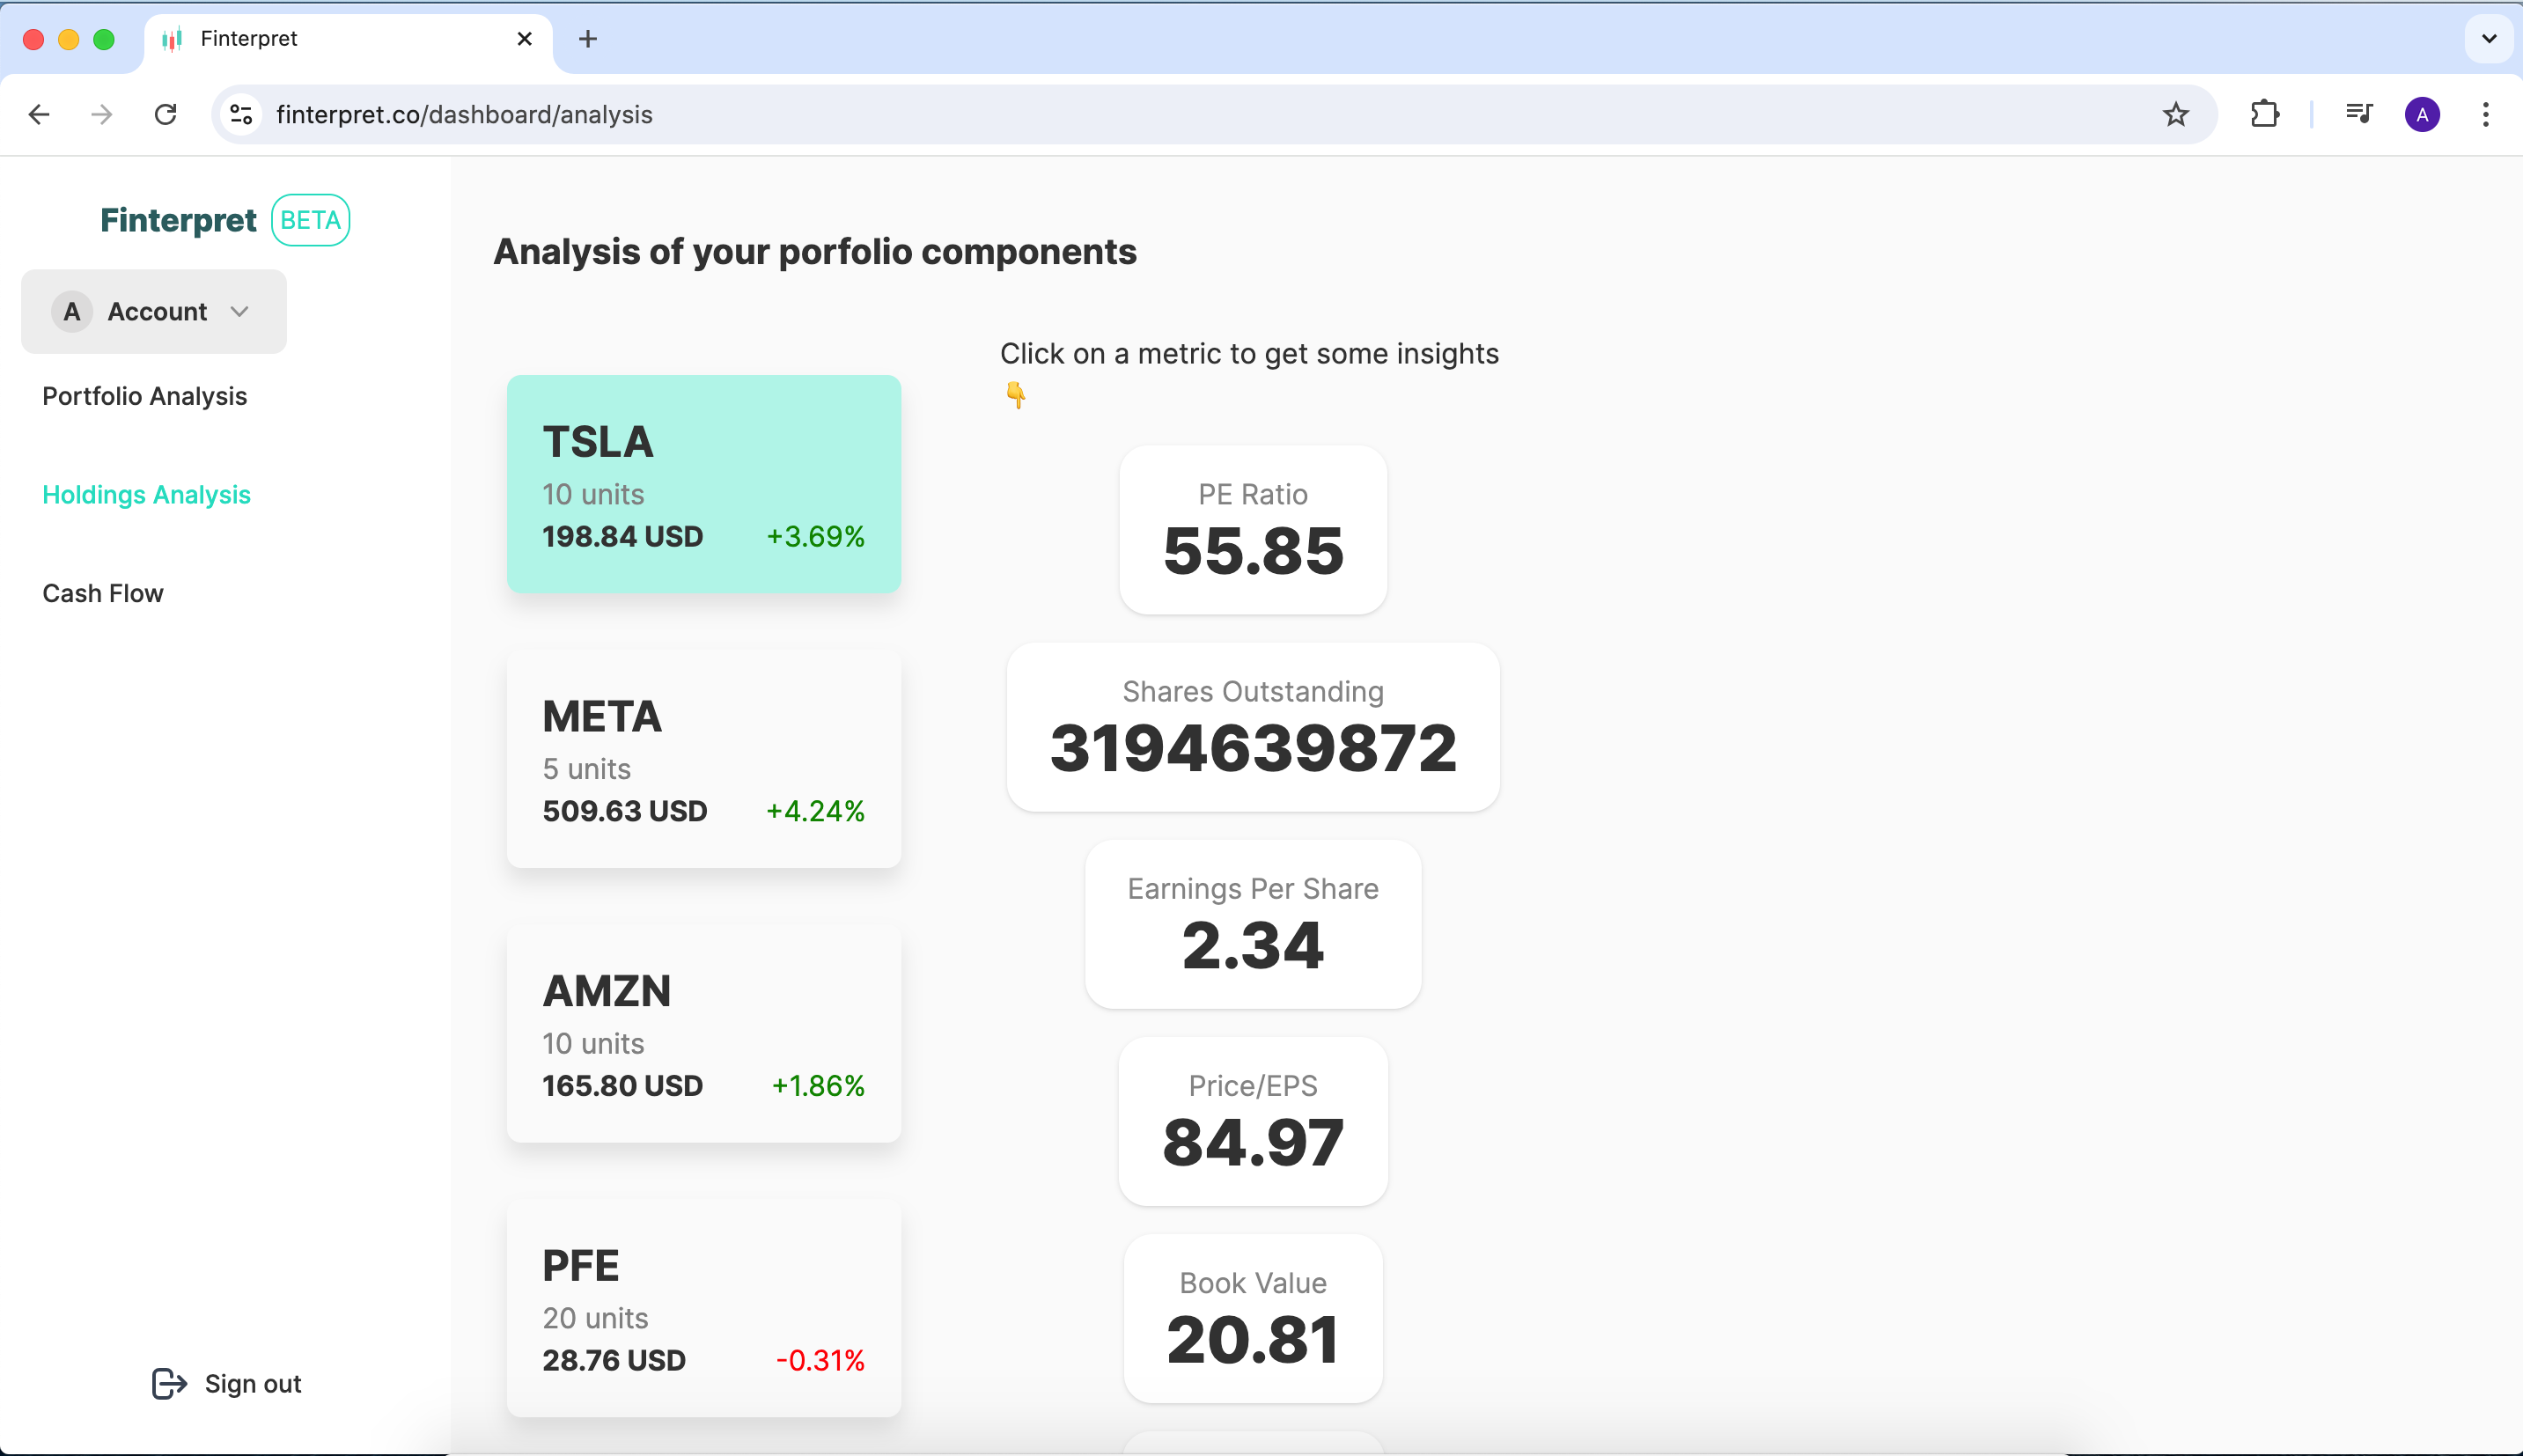The height and width of the screenshot is (1456, 2523).
Task: Open a new browser tab
Action: click(588, 39)
